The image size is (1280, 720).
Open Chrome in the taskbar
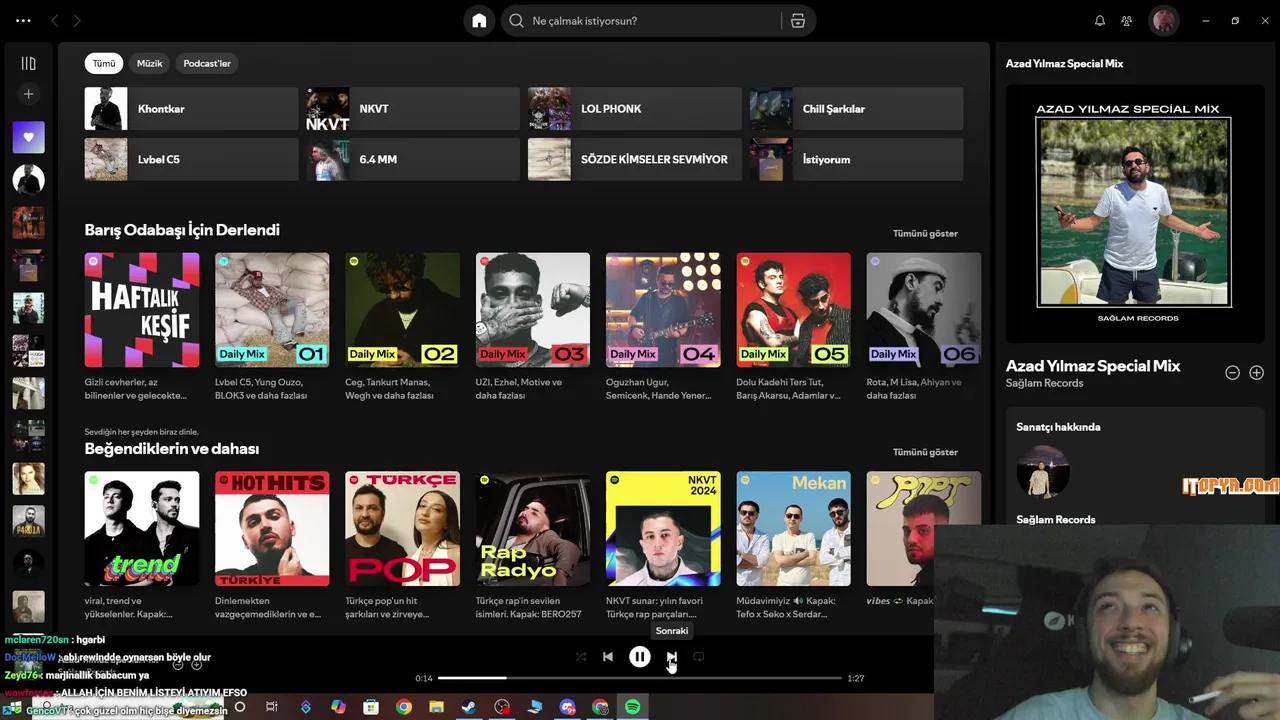[x=403, y=707]
